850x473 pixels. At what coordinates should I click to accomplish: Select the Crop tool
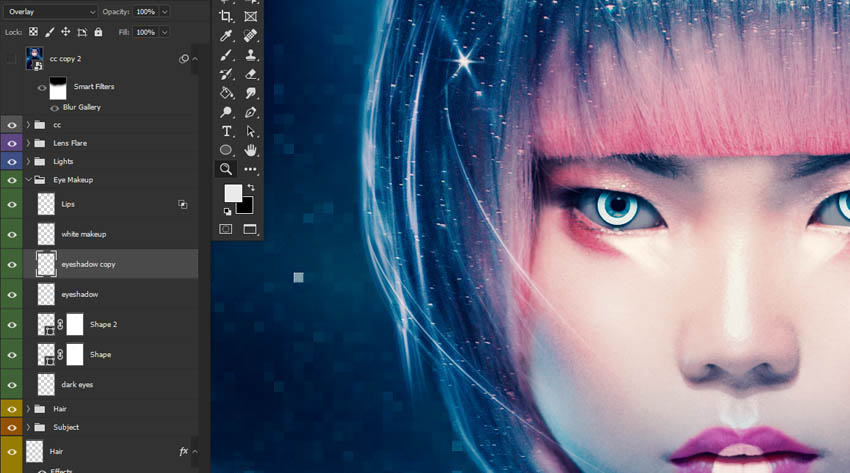(x=226, y=17)
